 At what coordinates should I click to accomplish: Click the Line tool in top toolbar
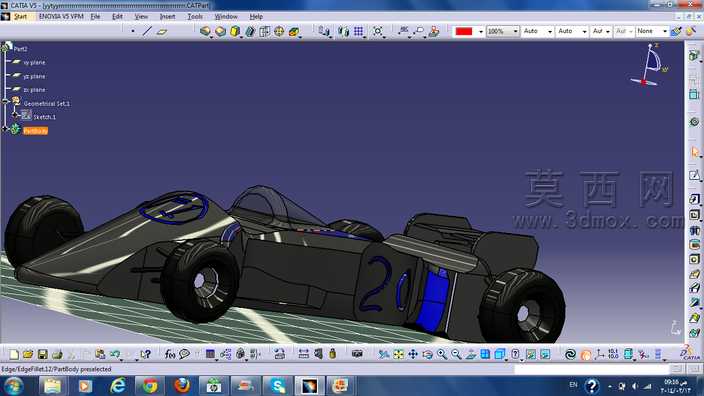click(x=147, y=31)
